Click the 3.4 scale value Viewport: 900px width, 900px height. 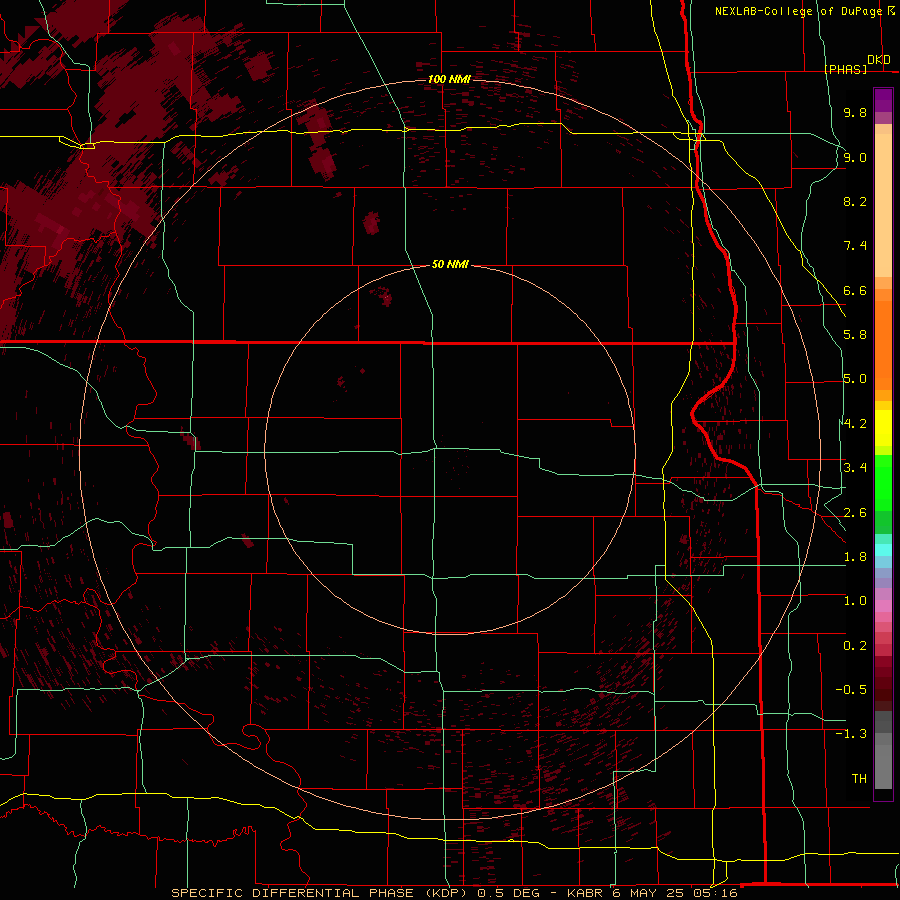click(855, 468)
